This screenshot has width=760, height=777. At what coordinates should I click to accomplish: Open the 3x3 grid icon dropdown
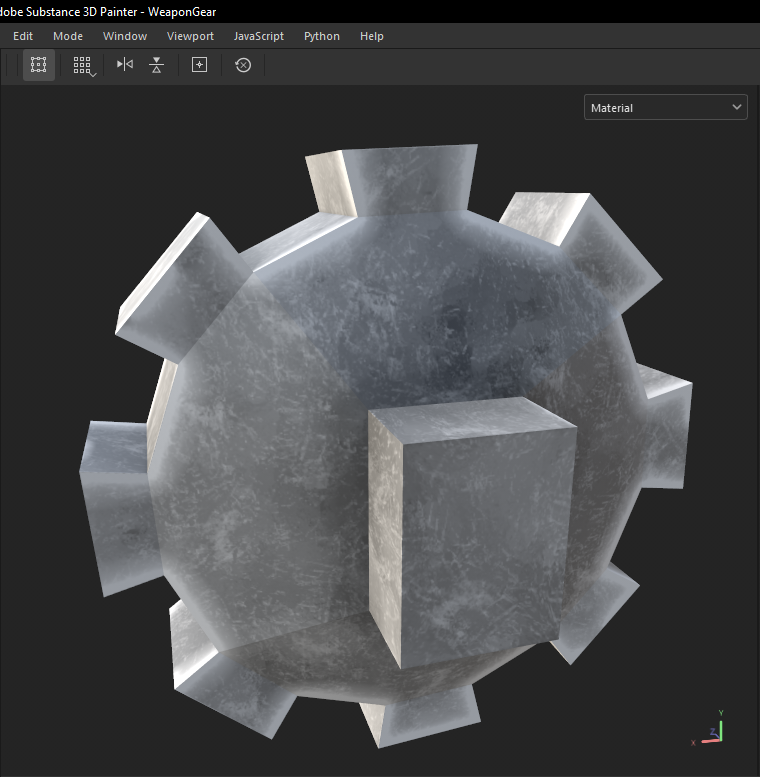(x=83, y=65)
